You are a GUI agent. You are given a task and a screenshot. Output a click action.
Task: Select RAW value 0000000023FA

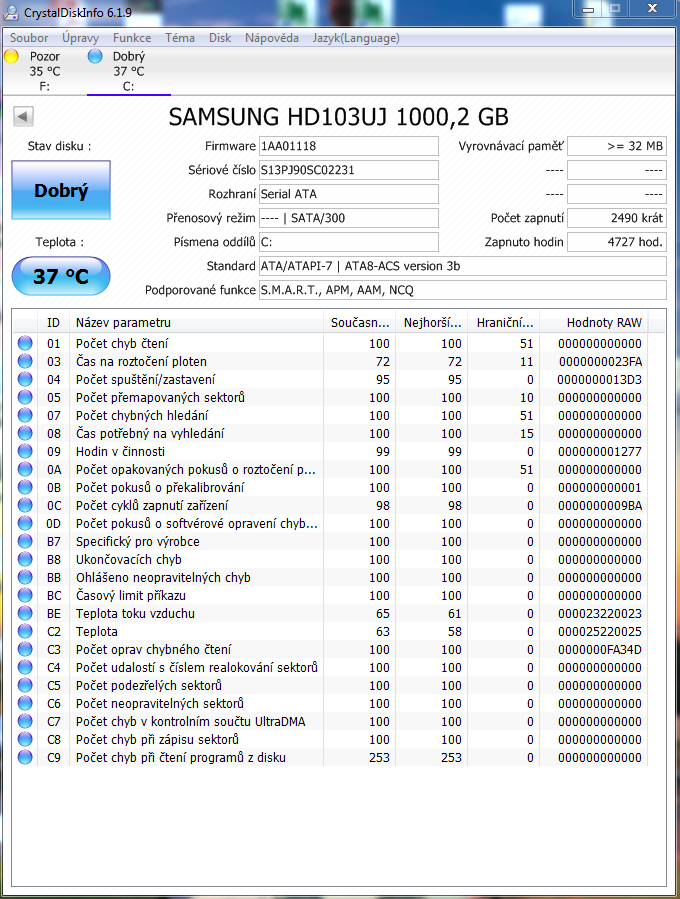pyautogui.click(x=600, y=362)
